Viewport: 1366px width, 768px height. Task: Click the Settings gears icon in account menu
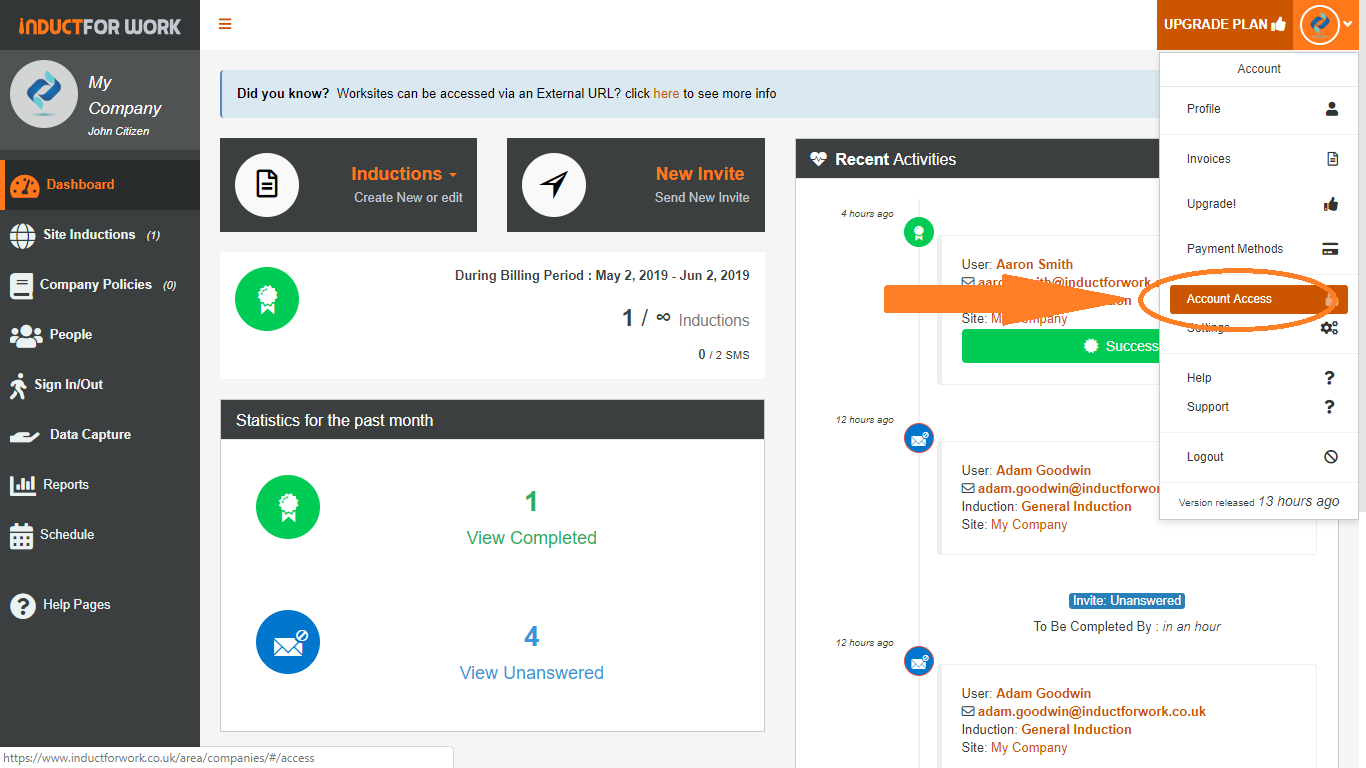pyautogui.click(x=1329, y=328)
